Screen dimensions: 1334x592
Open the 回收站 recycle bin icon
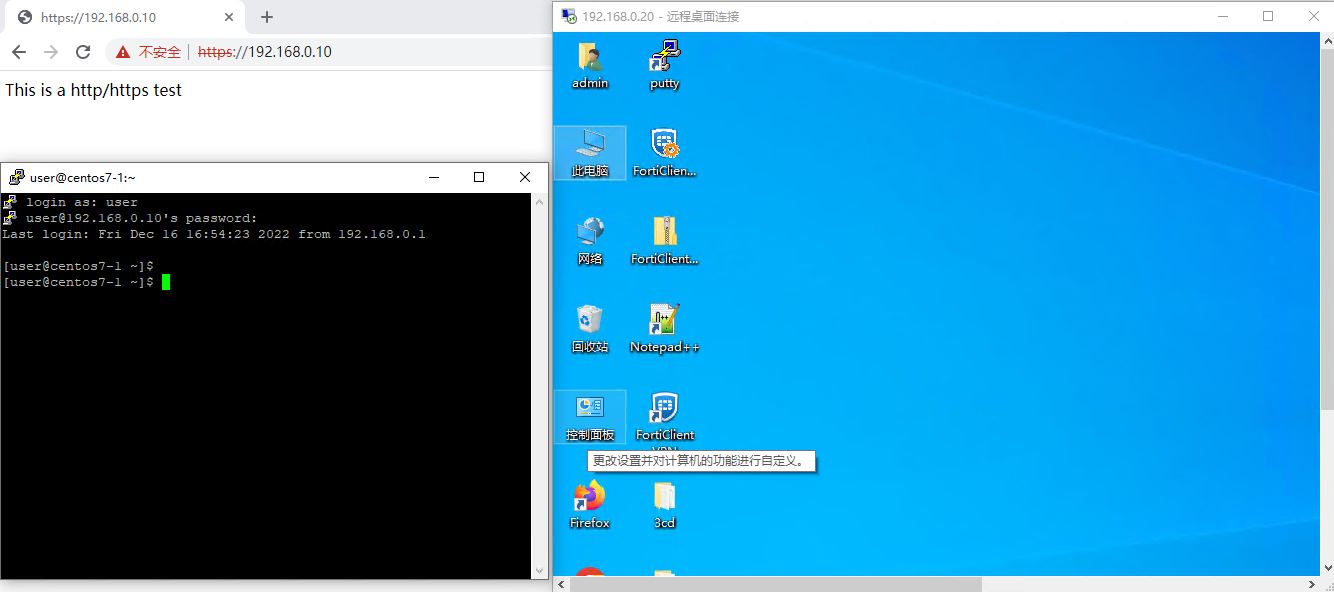coord(590,322)
